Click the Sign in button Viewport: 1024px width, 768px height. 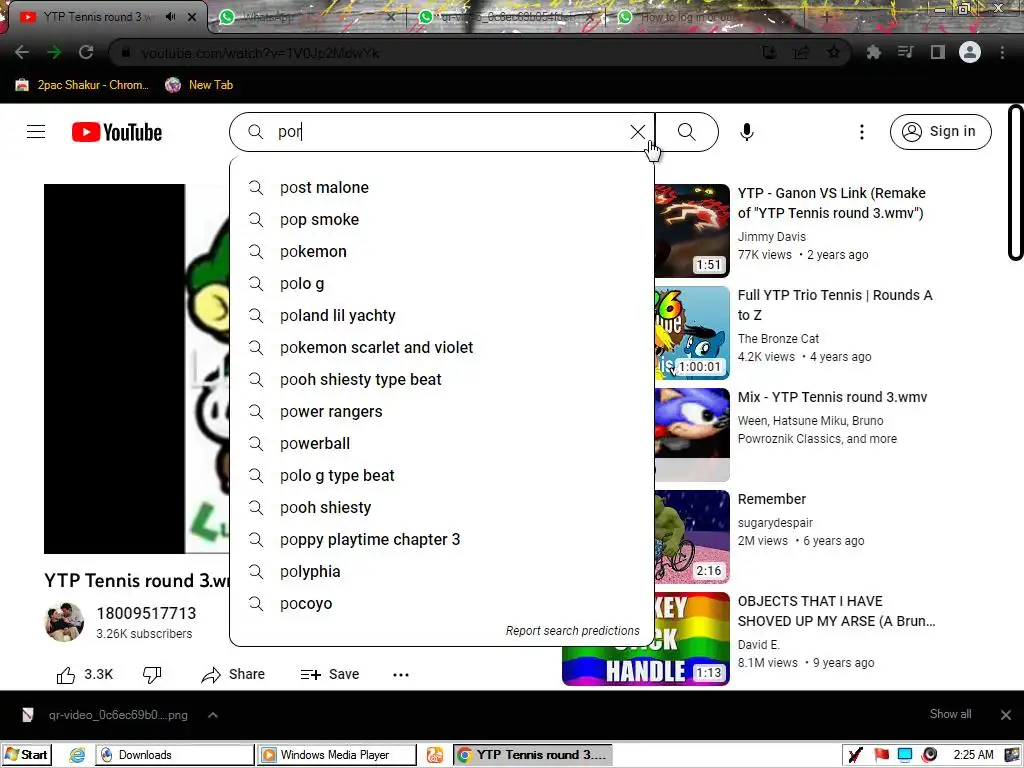click(940, 132)
